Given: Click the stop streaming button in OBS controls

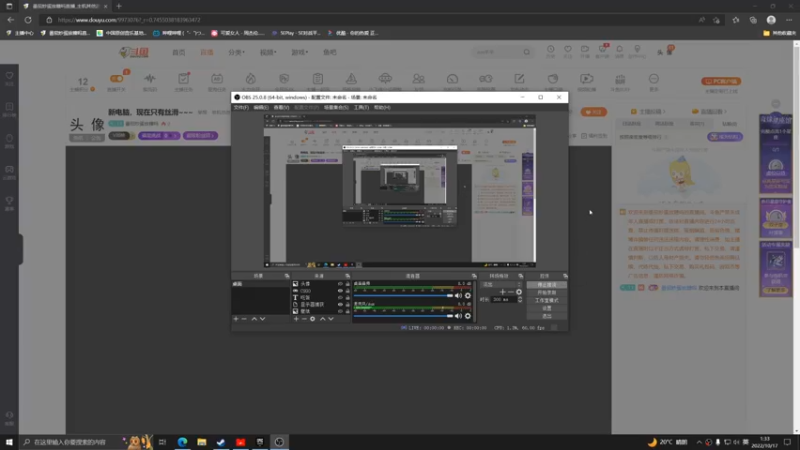Looking at the screenshot, I should 546,285.
